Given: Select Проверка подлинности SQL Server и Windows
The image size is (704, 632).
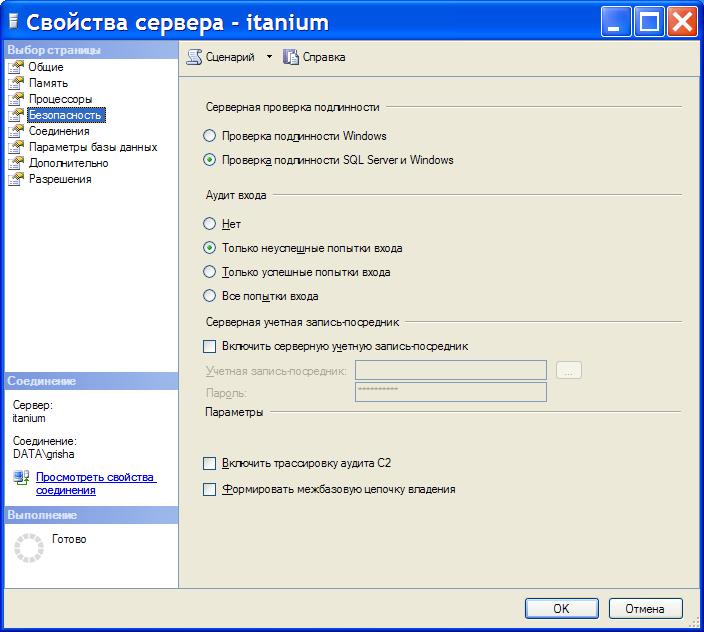Looking at the screenshot, I should point(209,160).
